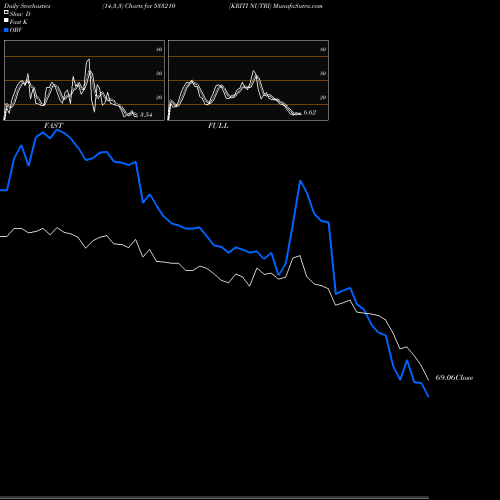Click the 'MunafaSutra.com' text

point(298,6)
